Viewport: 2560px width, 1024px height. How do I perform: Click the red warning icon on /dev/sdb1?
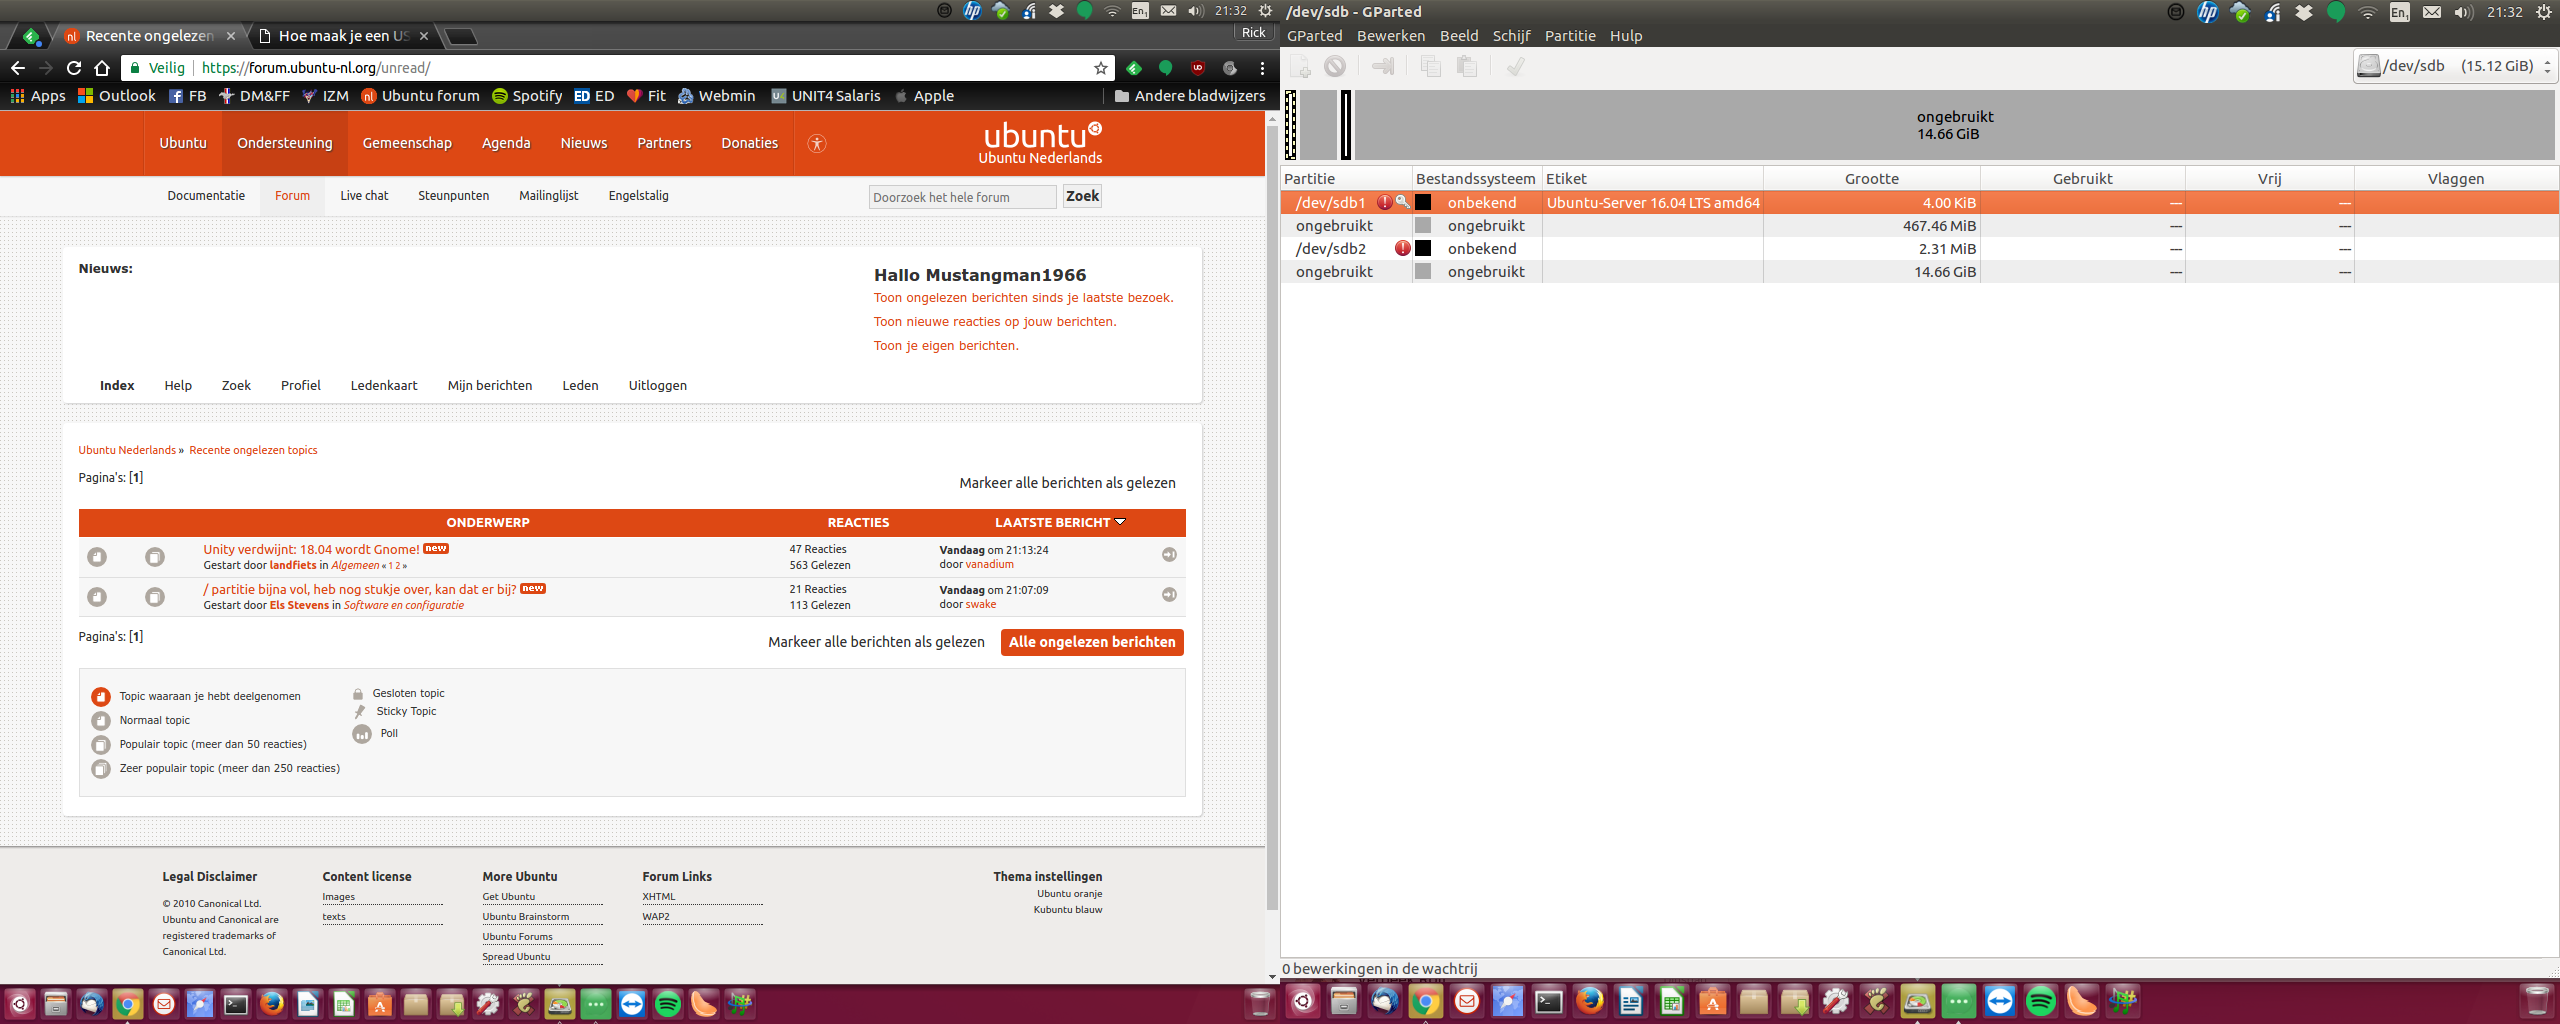[x=1384, y=202]
